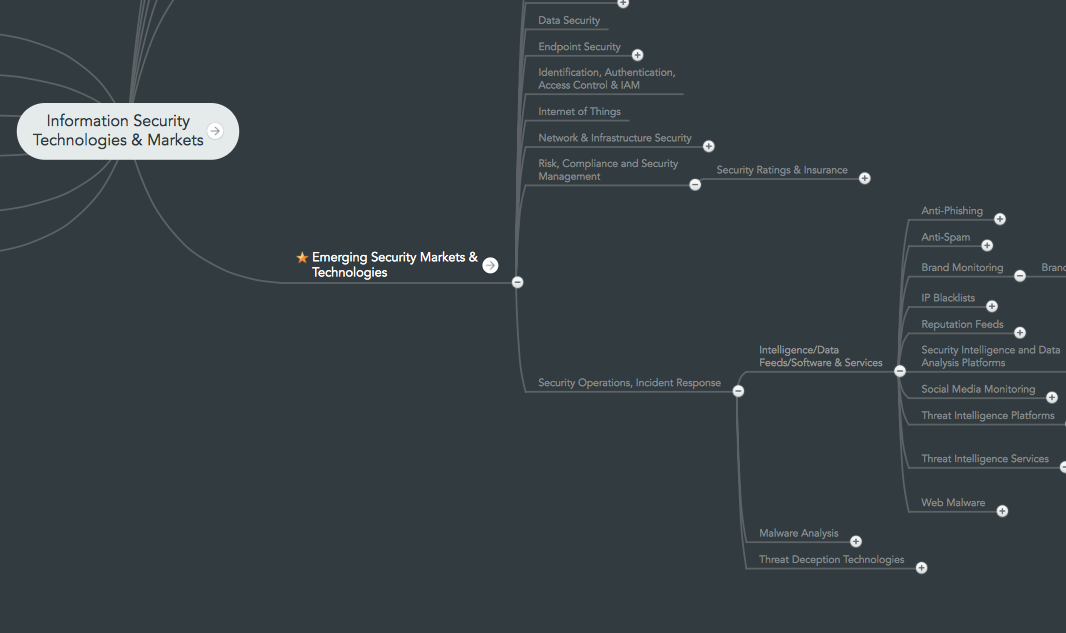Click the star icon on Emerging Security Markets

click(300, 257)
